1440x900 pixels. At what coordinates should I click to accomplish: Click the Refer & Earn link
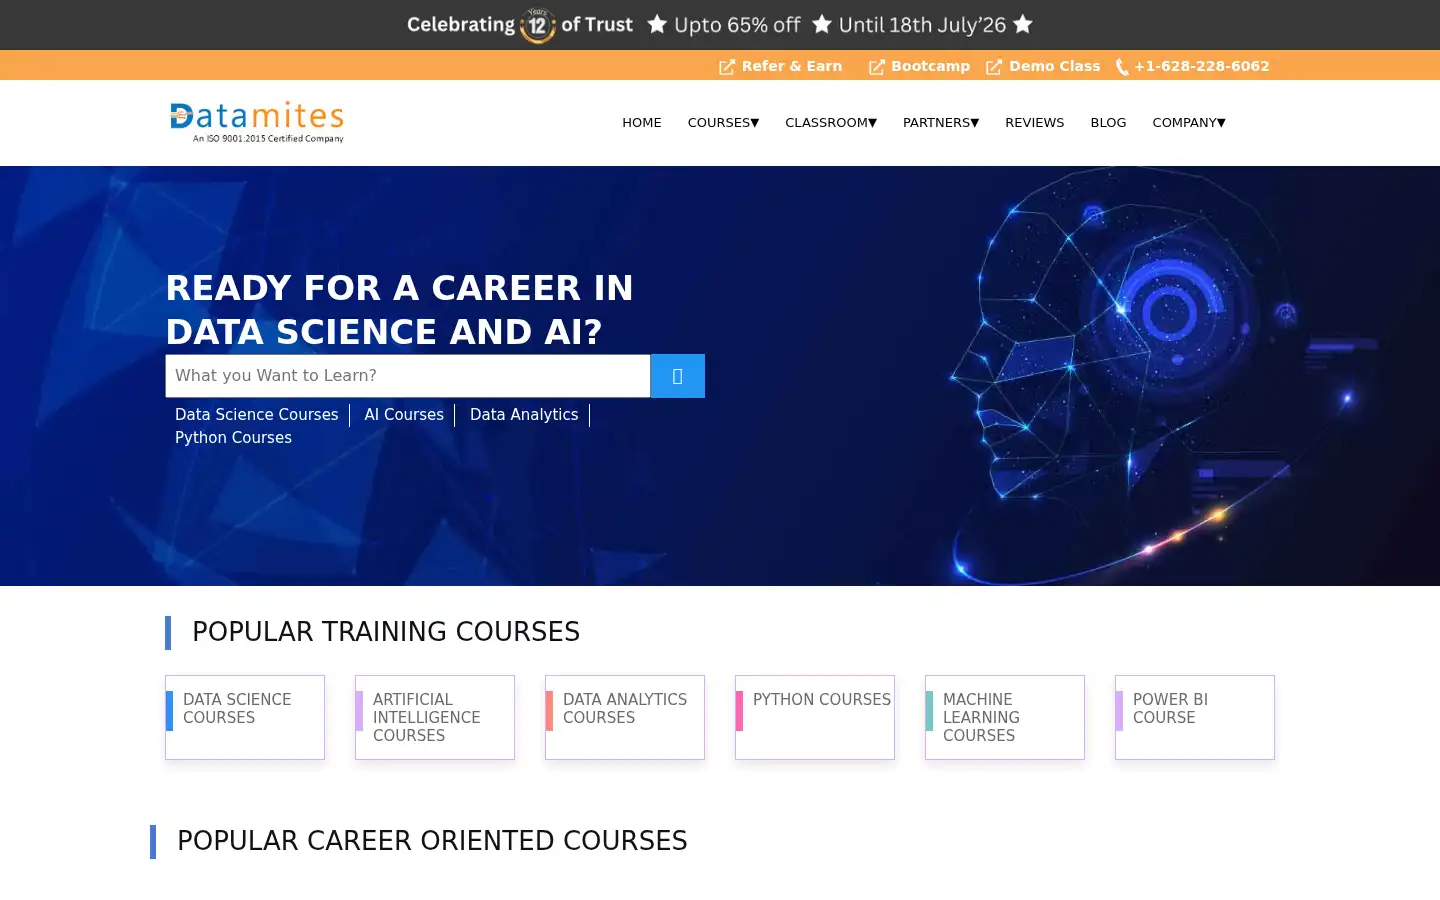pyautogui.click(x=792, y=66)
